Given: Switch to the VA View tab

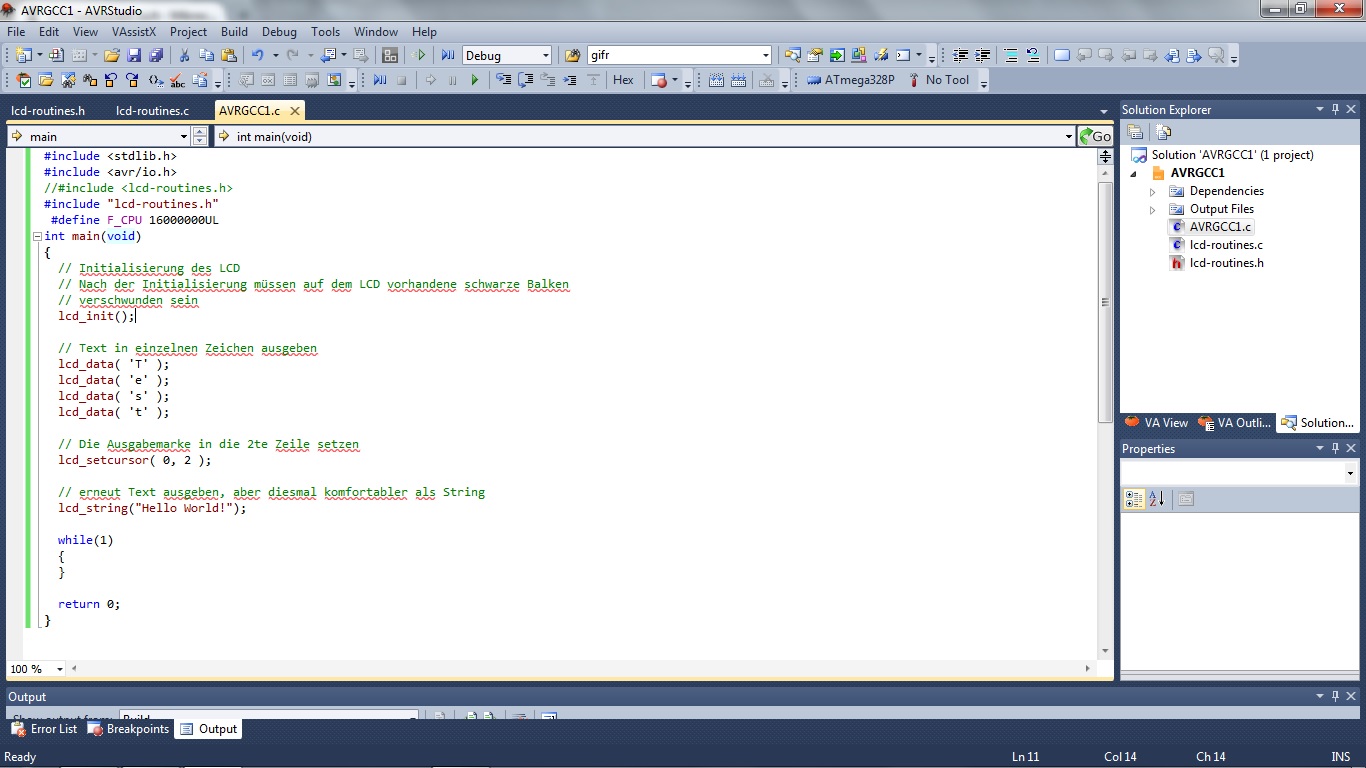Looking at the screenshot, I should click(1157, 423).
